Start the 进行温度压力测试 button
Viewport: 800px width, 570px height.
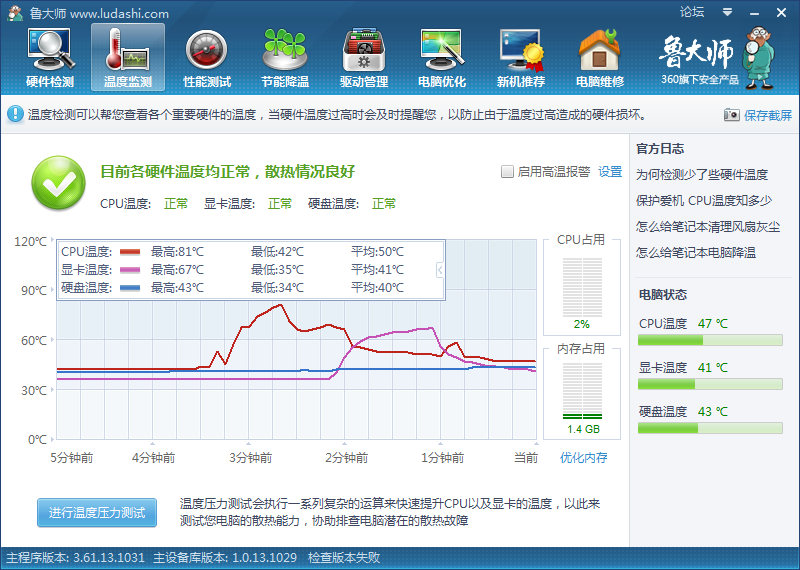pos(97,512)
